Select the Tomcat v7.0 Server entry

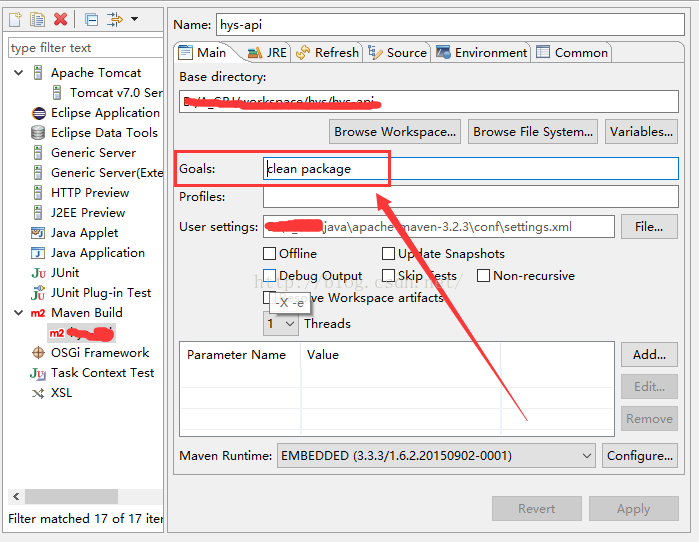click(x=108, y=93)
